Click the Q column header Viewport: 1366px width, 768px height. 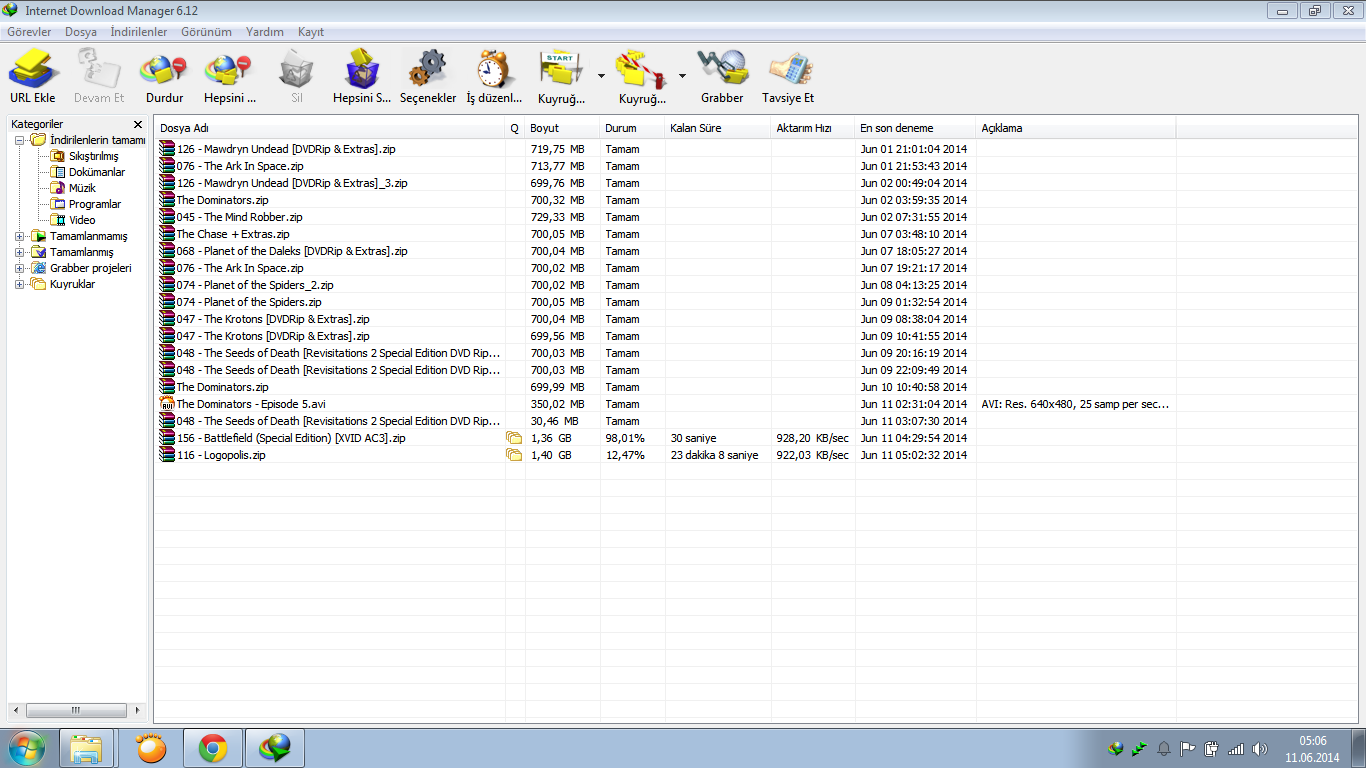(x=515, y=128)
